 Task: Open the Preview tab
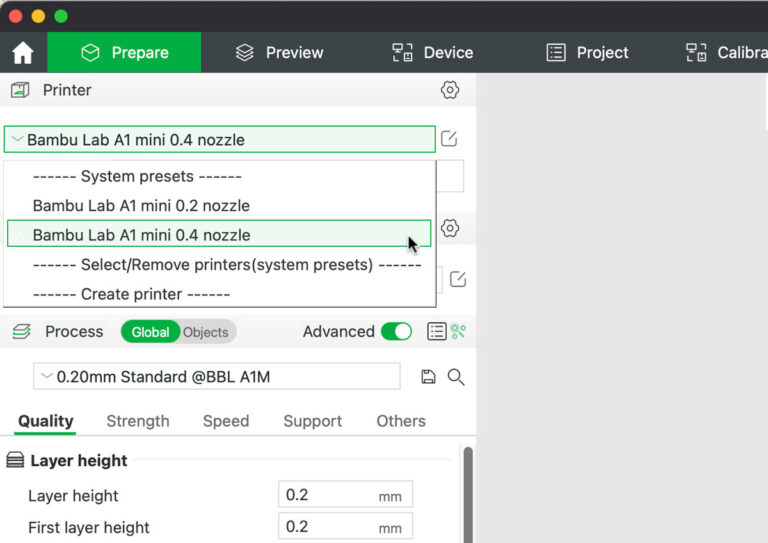click(279, 53)
